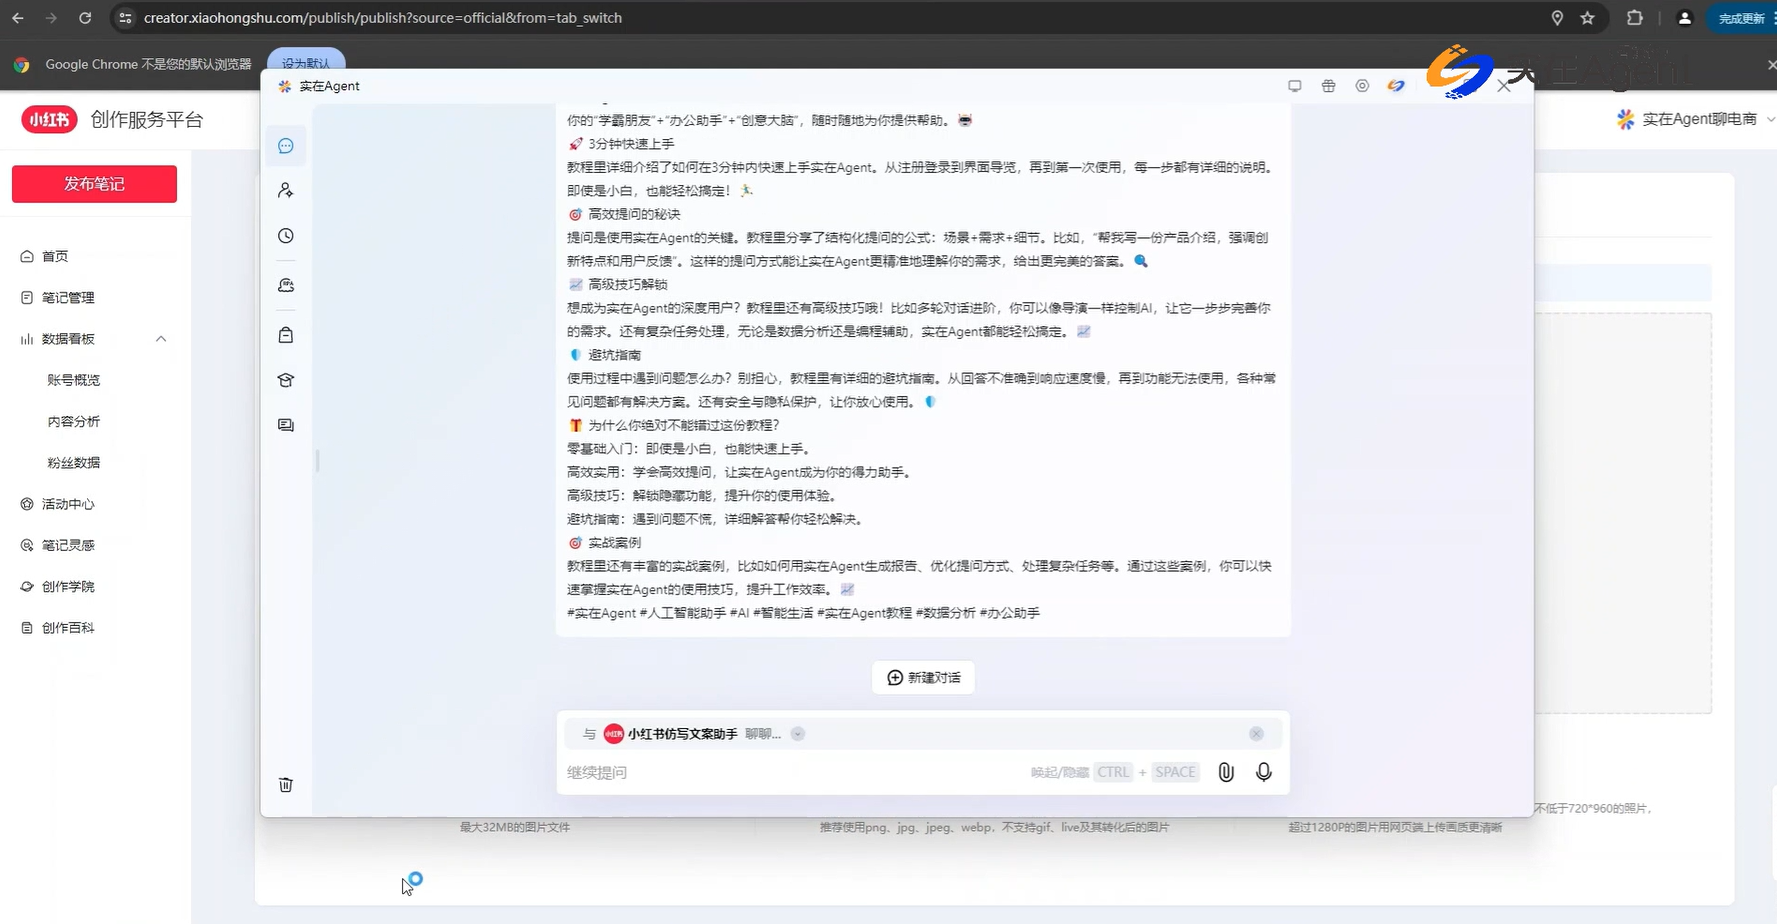Collapse the 数据看板 sidebar section
The height and width of the screenshot is (924, 1777).
tap(161, 339)
